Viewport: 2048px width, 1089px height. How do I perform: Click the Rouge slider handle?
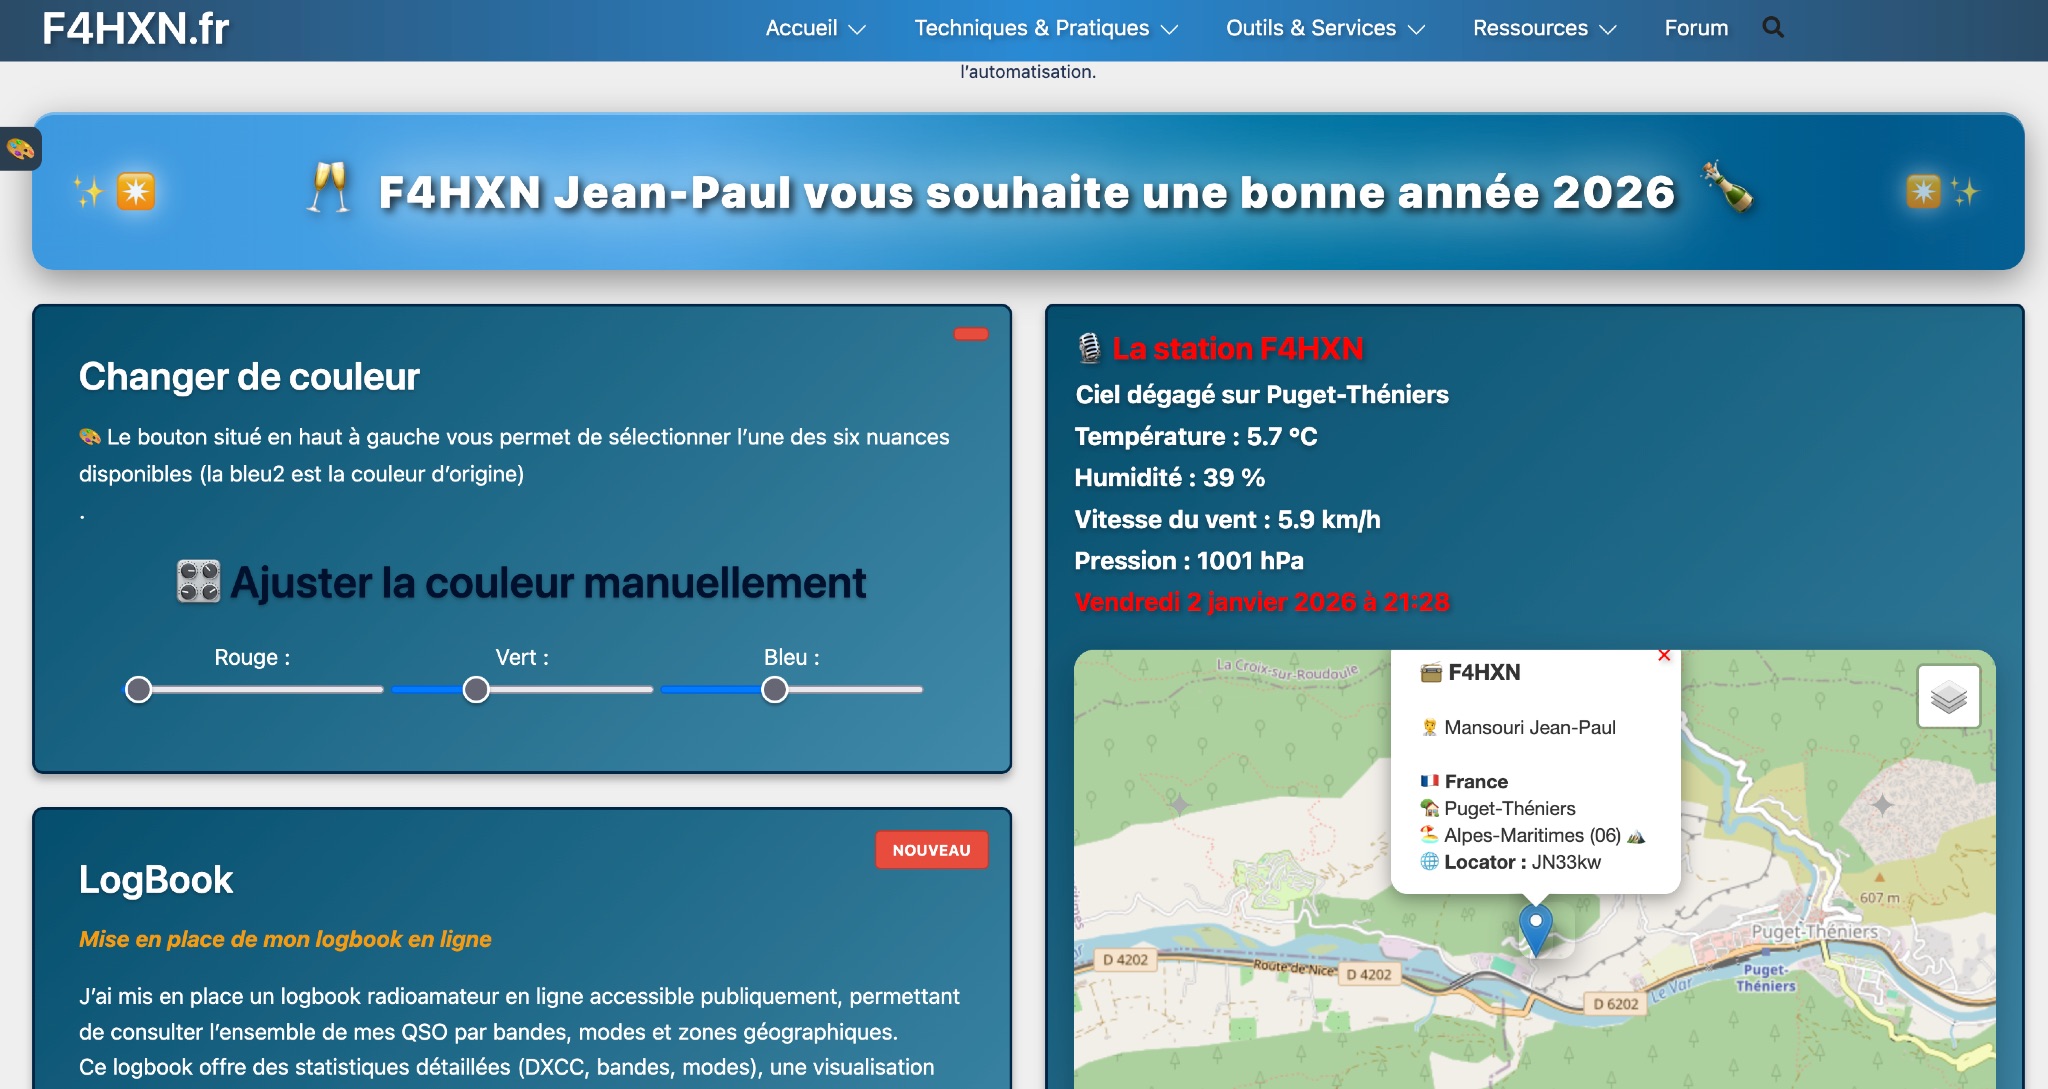(x=139, y=689)
